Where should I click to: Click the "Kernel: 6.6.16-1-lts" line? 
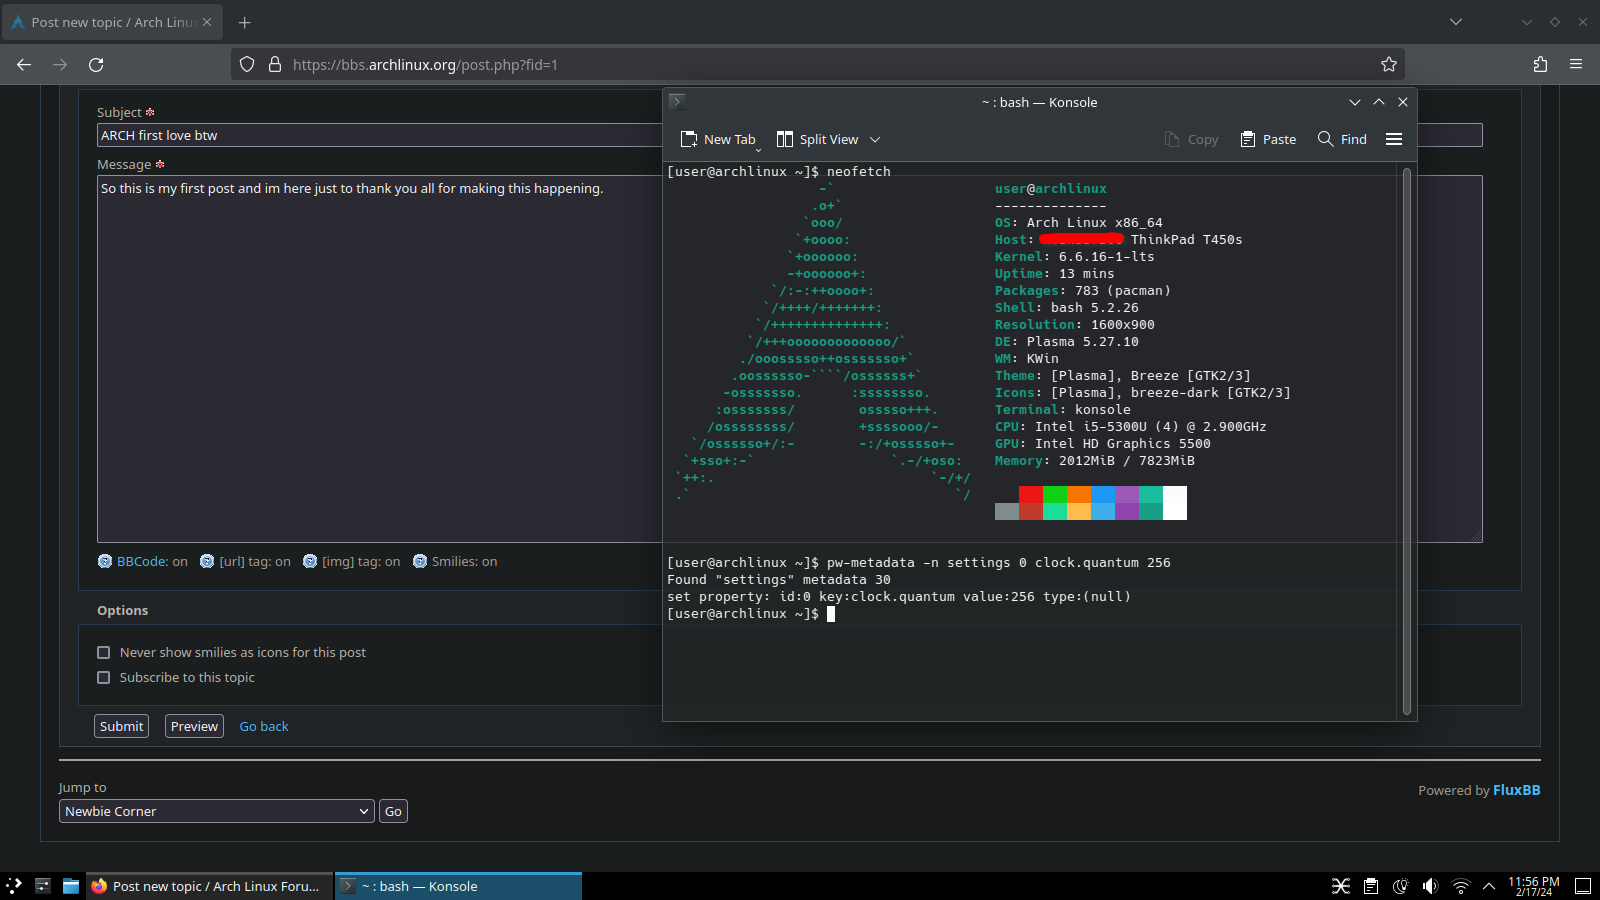tap(1074, 257)
